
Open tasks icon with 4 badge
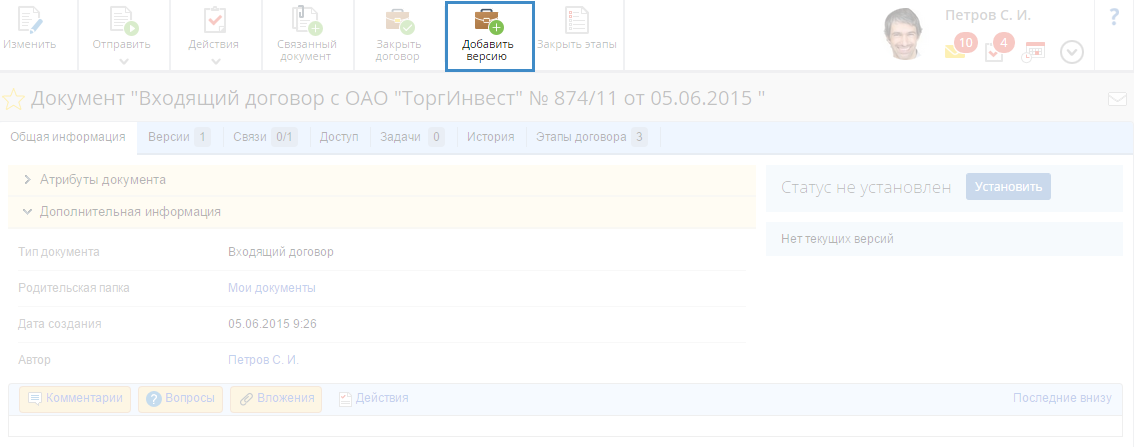click(x=999, y=48)
